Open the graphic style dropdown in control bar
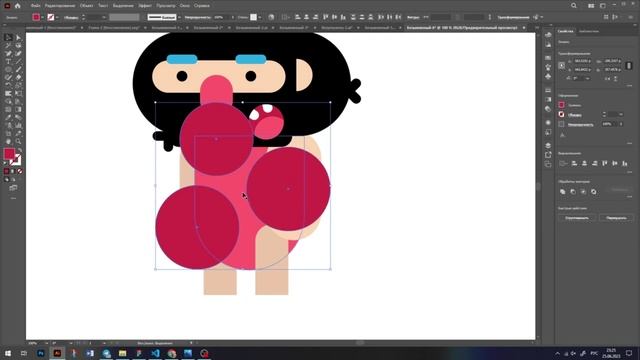The image size is (640, 360). tap(260, 17)
